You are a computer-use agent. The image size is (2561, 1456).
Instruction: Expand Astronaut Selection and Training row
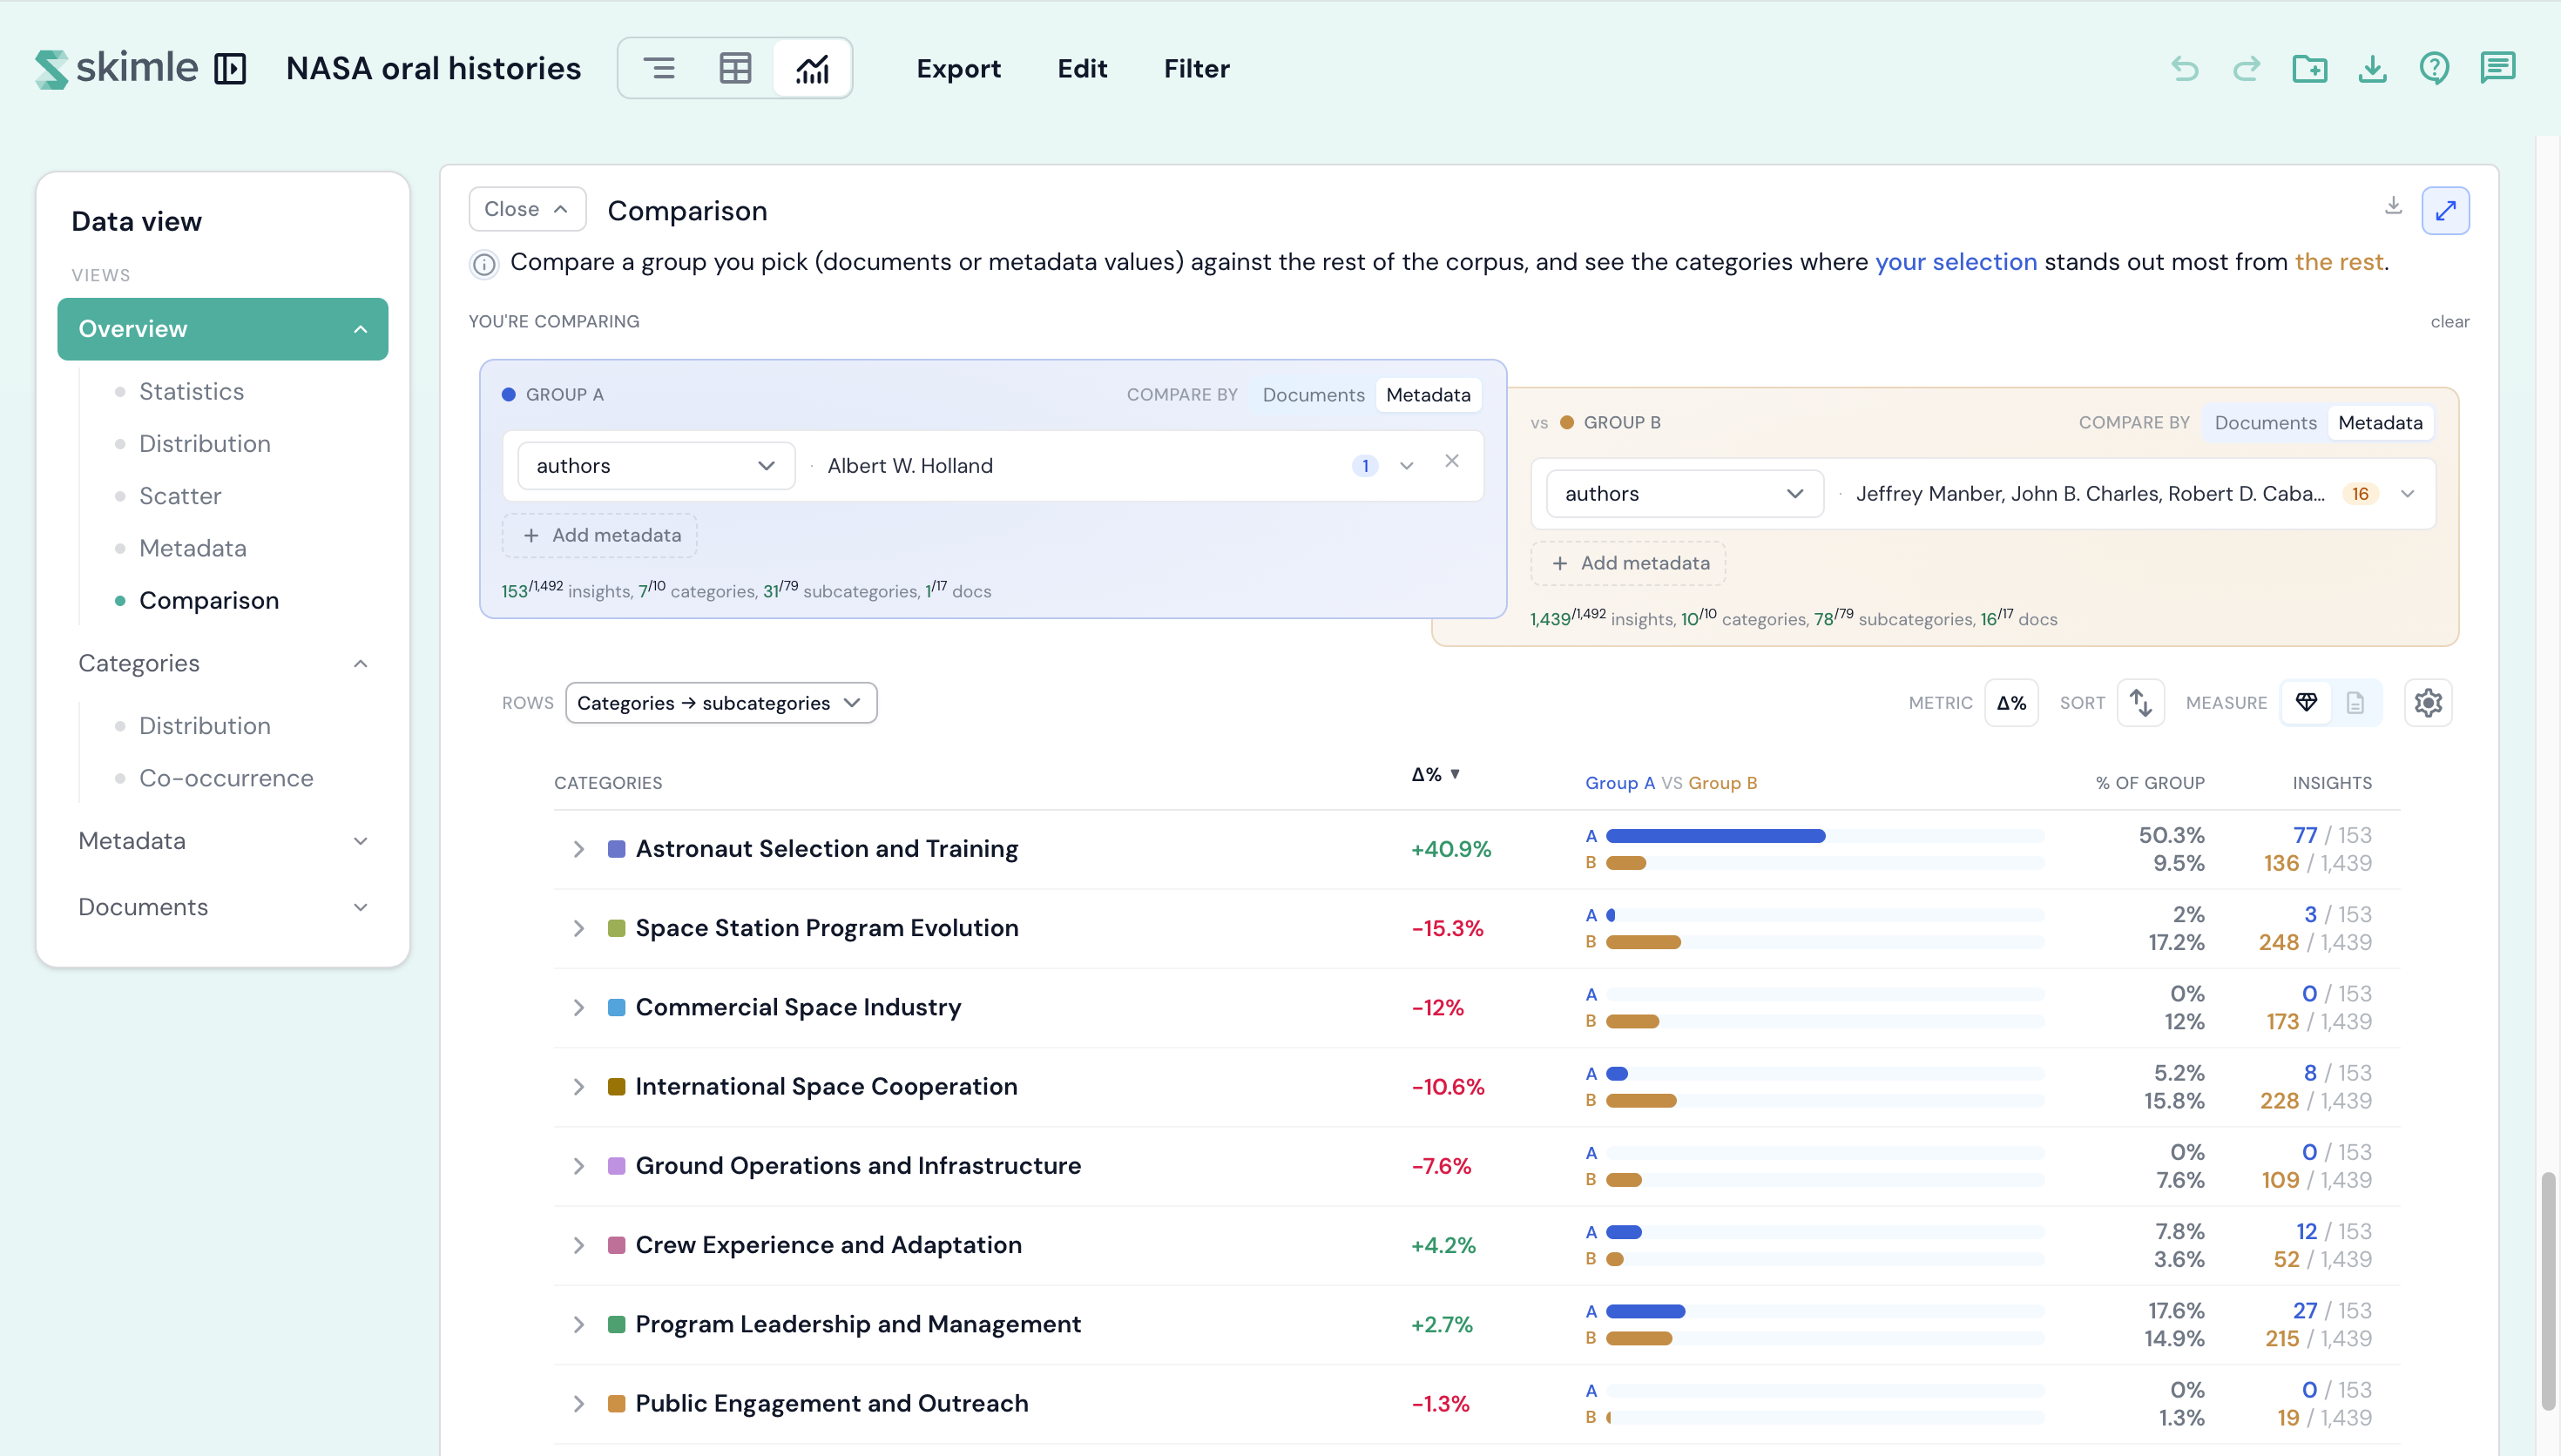[x=578, y=849]
